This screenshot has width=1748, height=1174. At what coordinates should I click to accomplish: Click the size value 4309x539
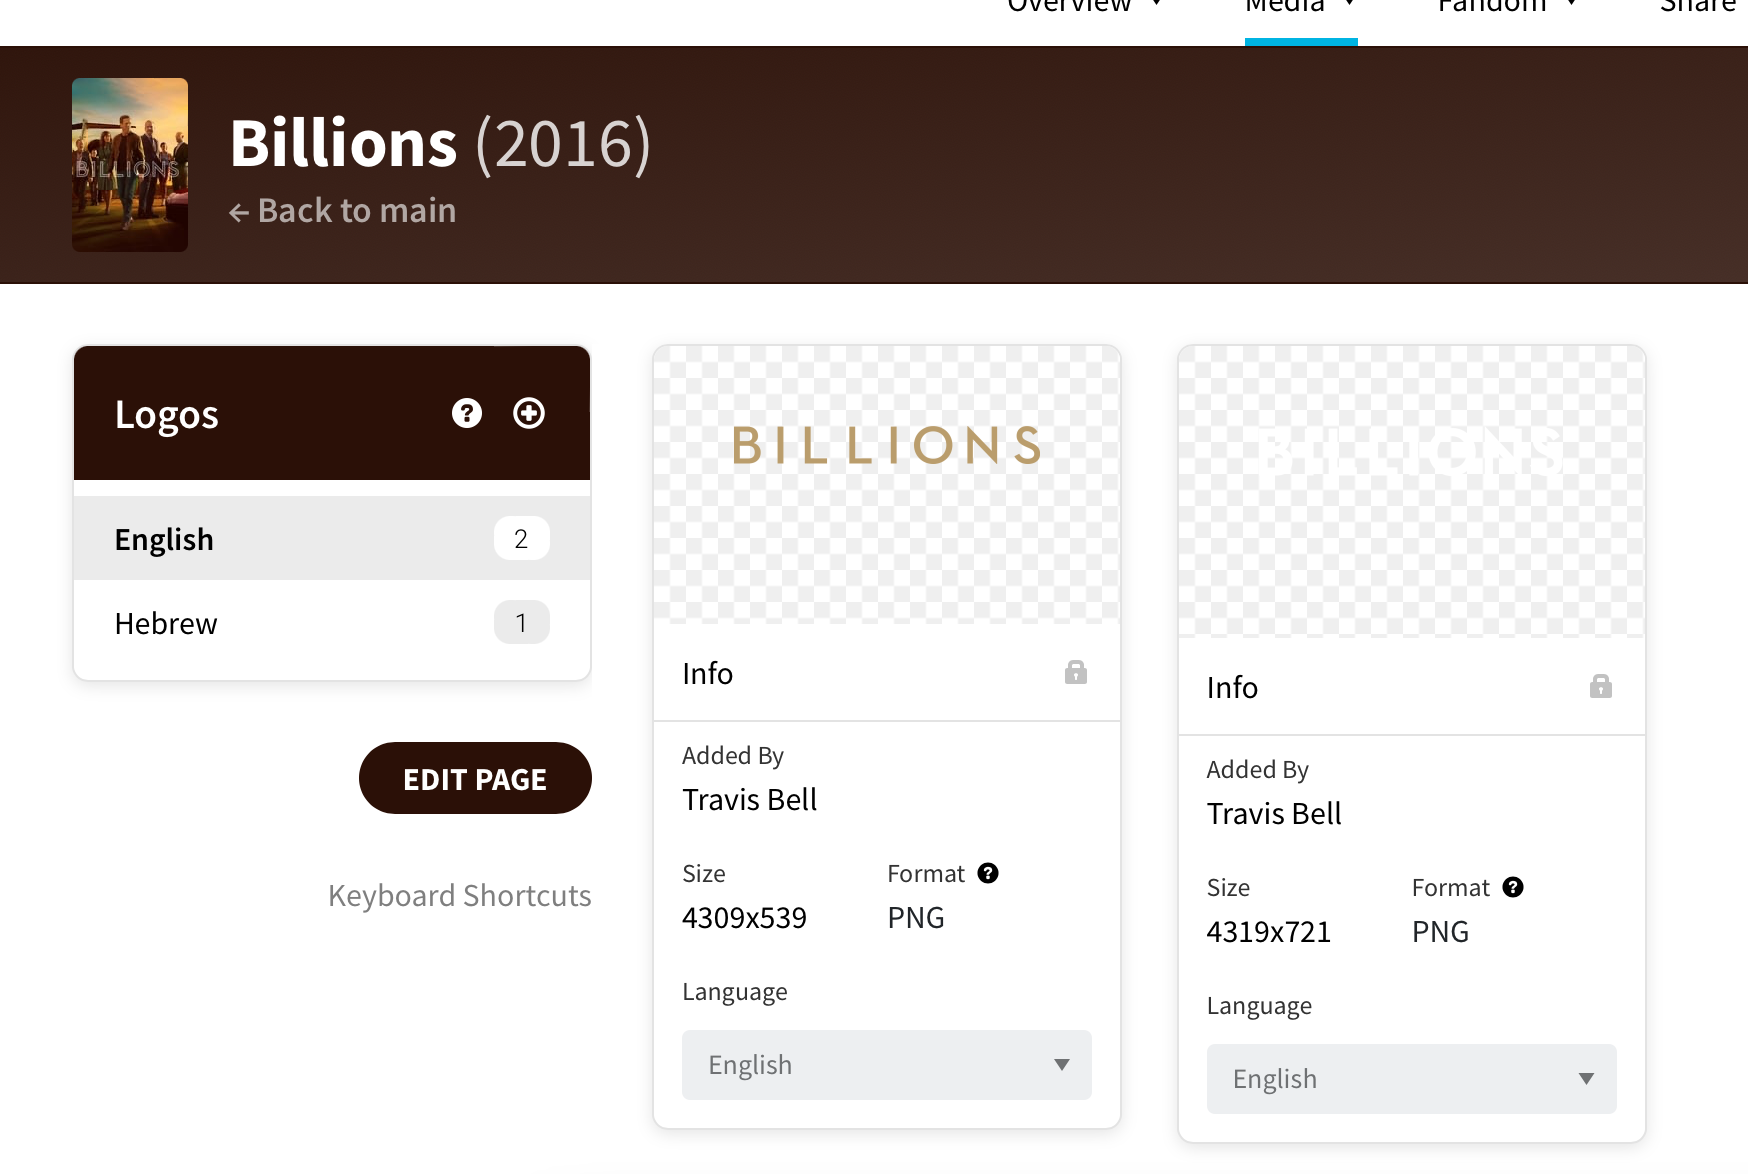tap(744, 918)
